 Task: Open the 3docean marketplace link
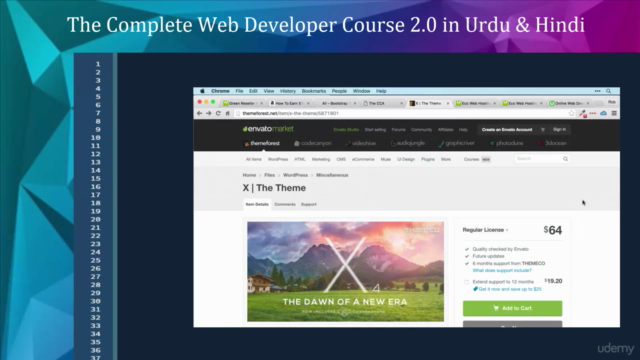pos(552,143)
